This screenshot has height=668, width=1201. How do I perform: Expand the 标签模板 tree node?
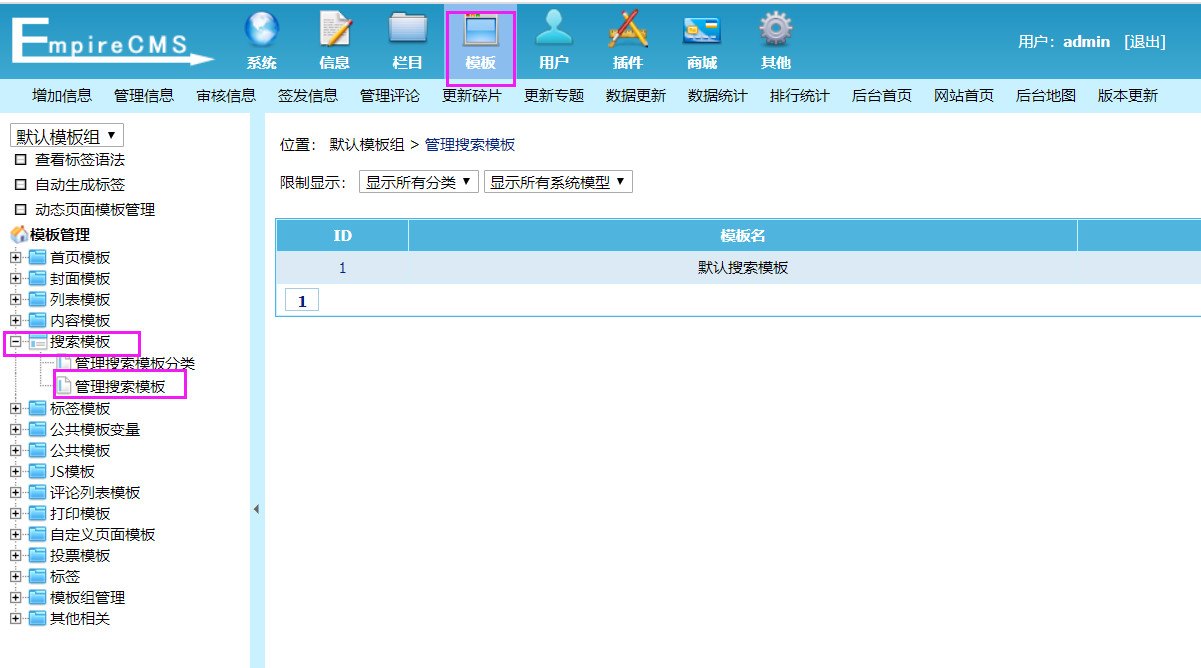(15, 409)
